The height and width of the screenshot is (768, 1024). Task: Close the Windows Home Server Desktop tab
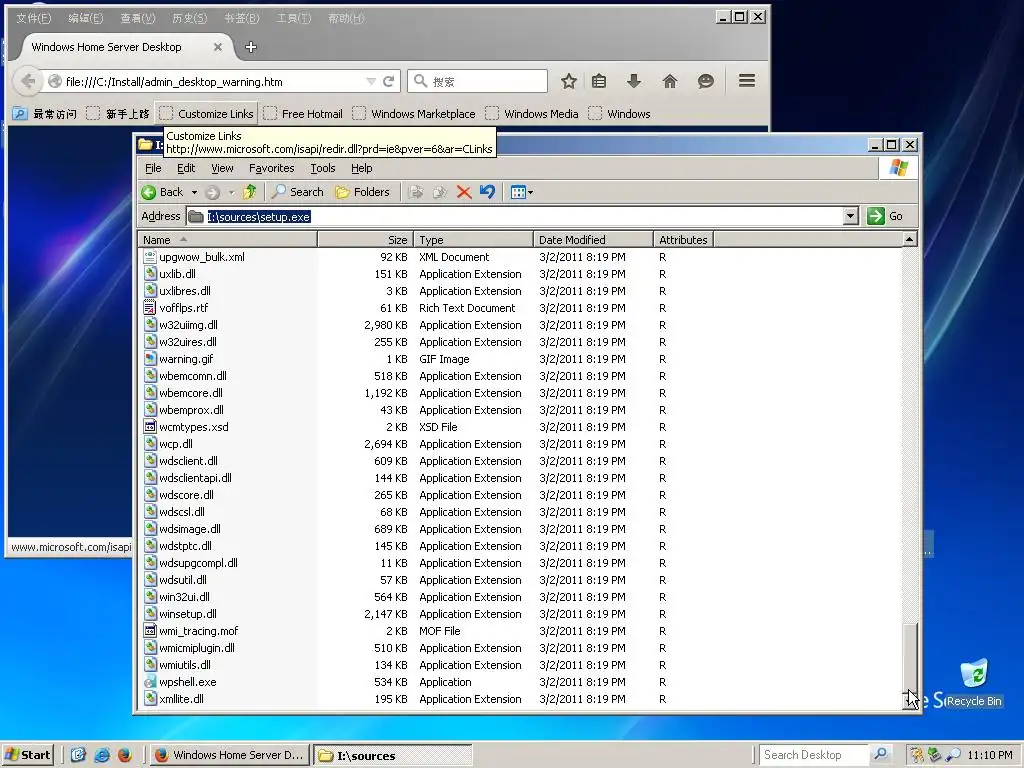point(217,47)
